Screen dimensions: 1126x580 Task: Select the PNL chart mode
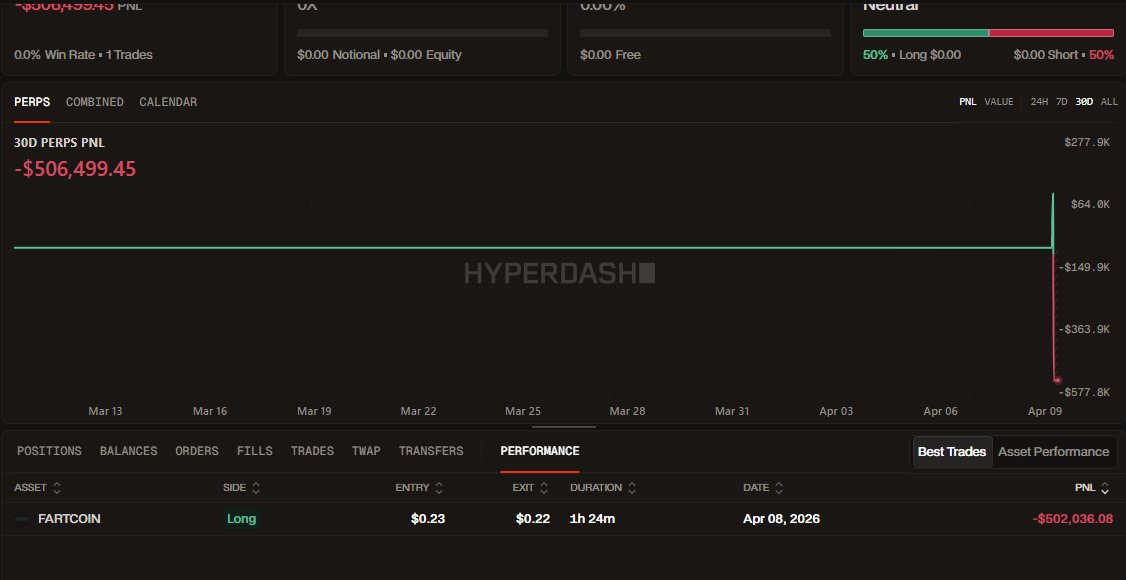pos(968,102)
